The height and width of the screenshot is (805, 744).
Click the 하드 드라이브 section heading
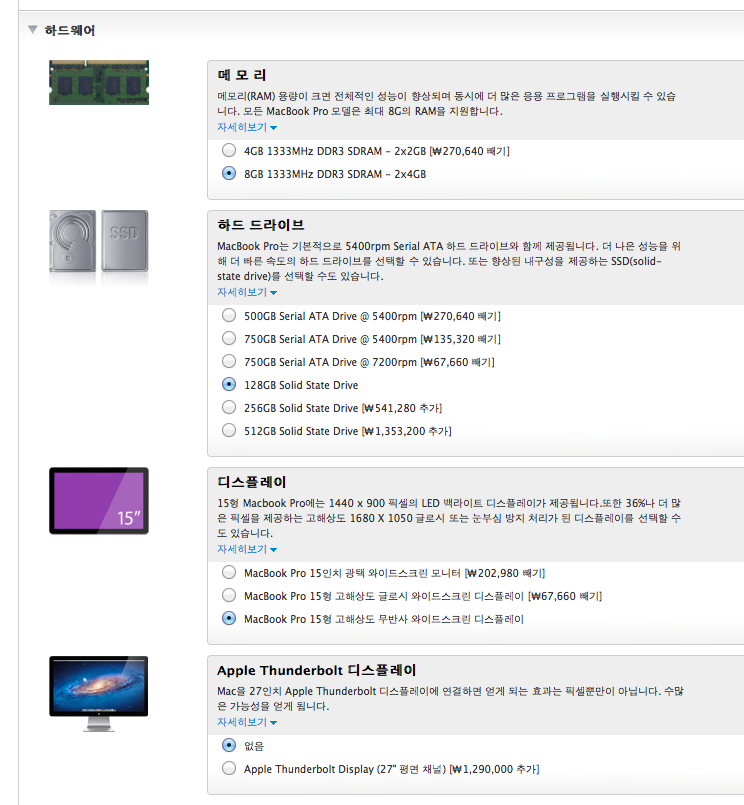pos(261,225)
